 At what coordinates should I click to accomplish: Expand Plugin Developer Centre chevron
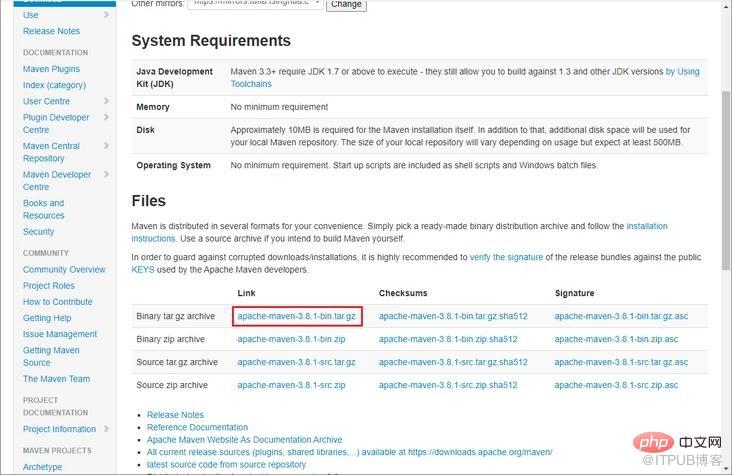click(106, 117)
